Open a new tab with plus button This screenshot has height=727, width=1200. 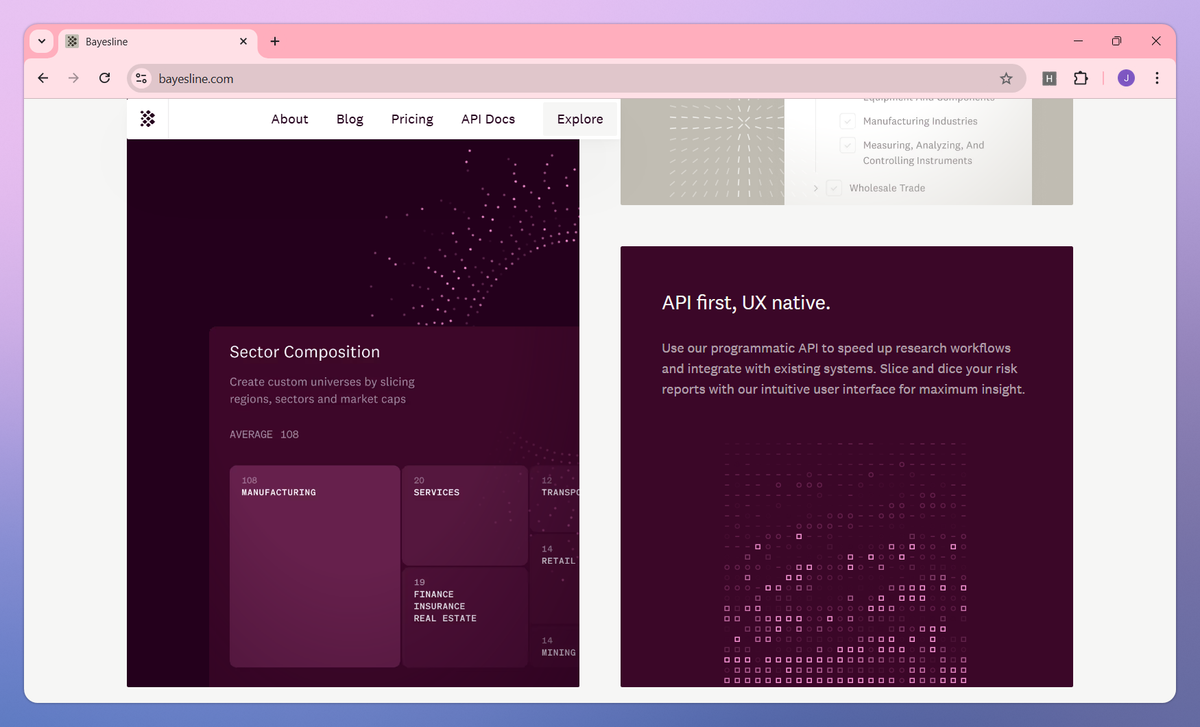[x=275, y=41]
